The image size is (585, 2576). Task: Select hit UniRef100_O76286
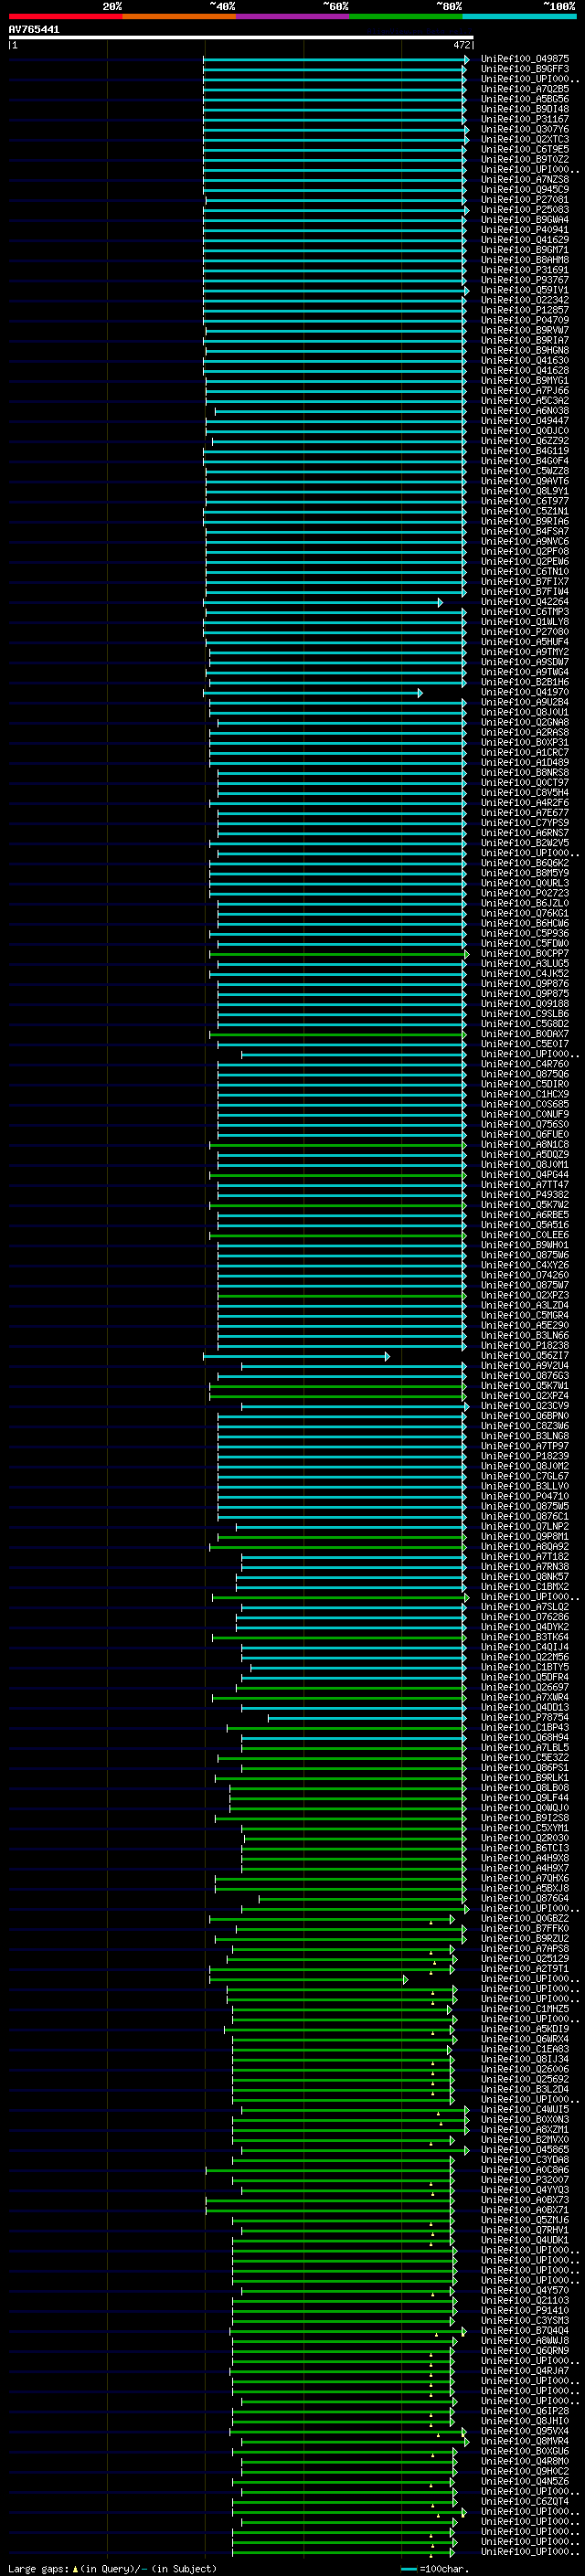(x=525, y=1617)
